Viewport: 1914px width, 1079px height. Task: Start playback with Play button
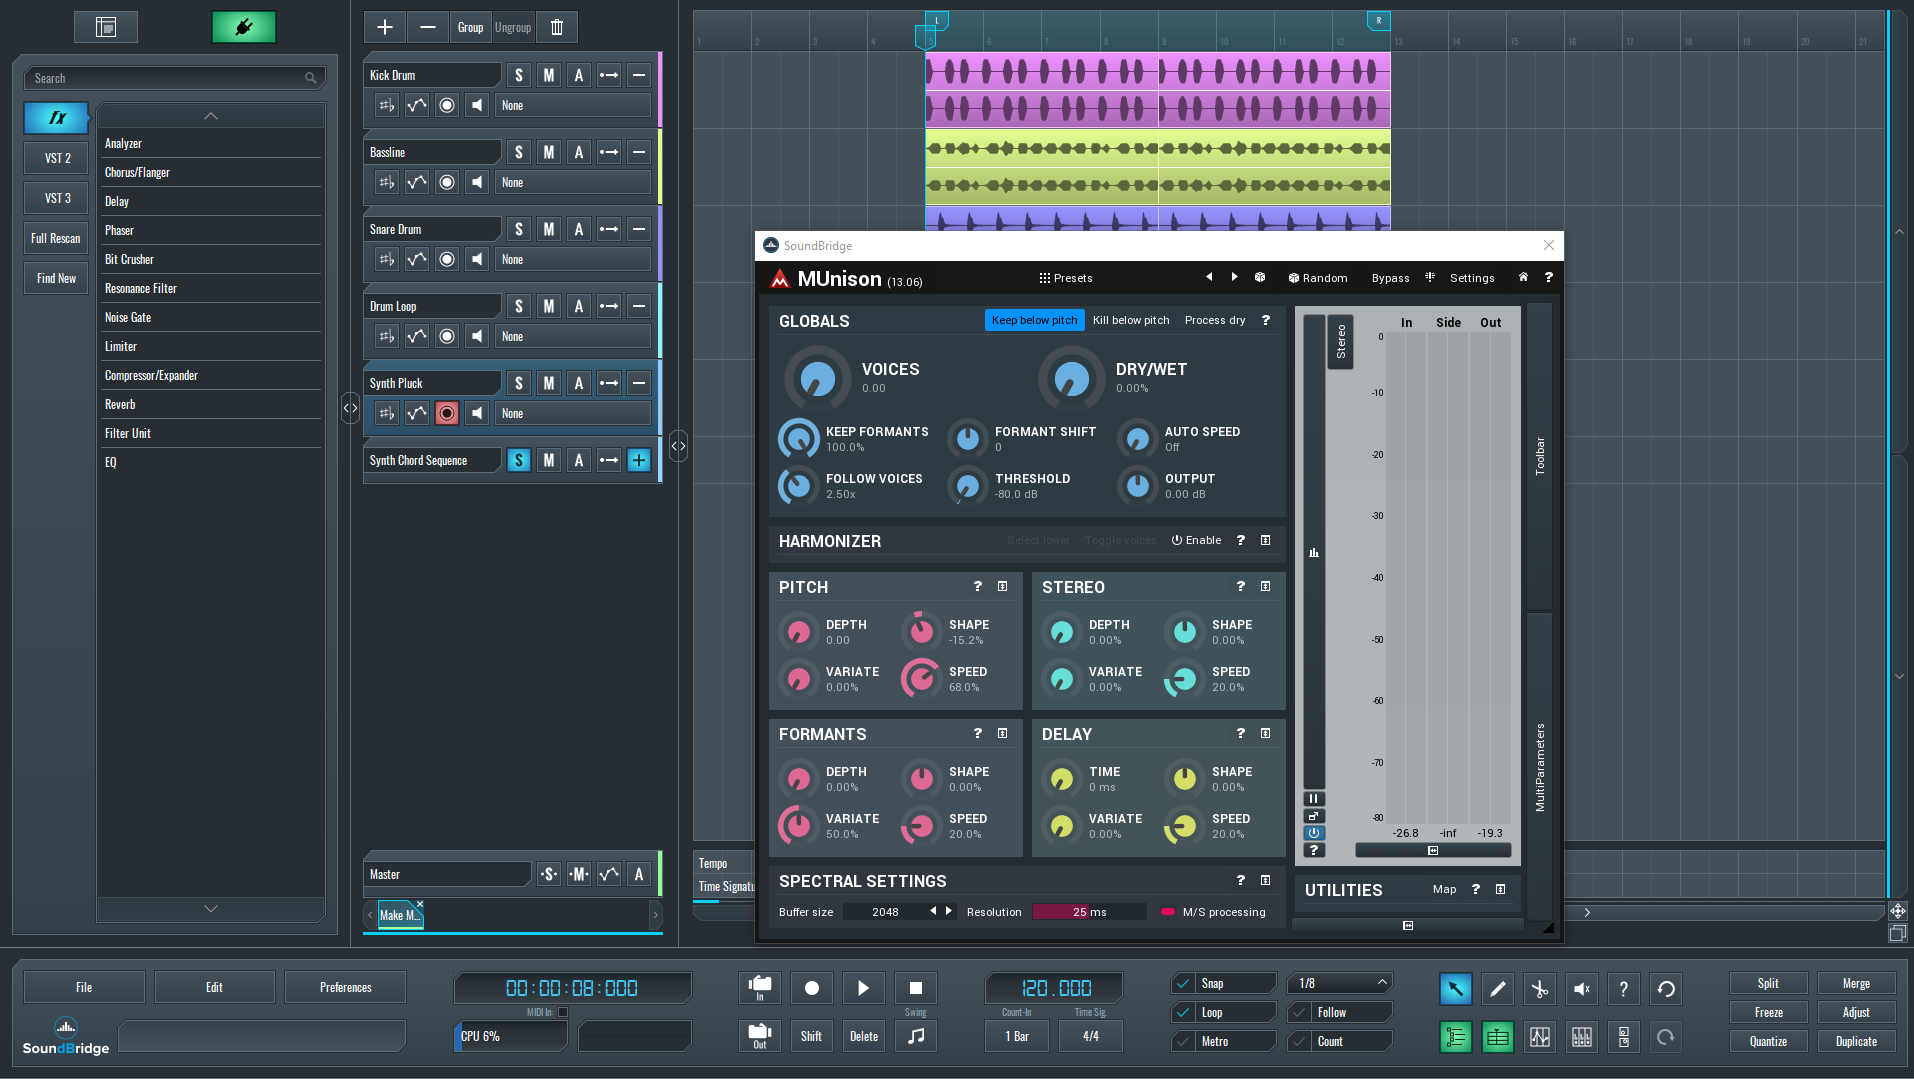click(x=863, y=988)
